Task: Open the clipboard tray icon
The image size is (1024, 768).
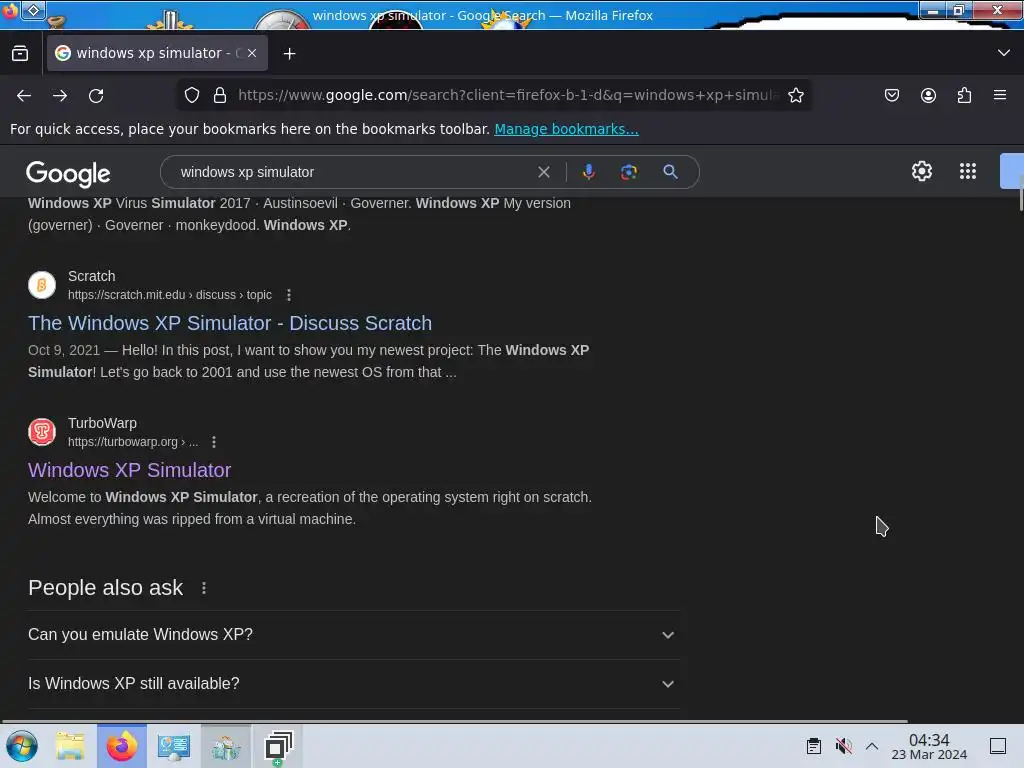Action: (x=814, y=746)
